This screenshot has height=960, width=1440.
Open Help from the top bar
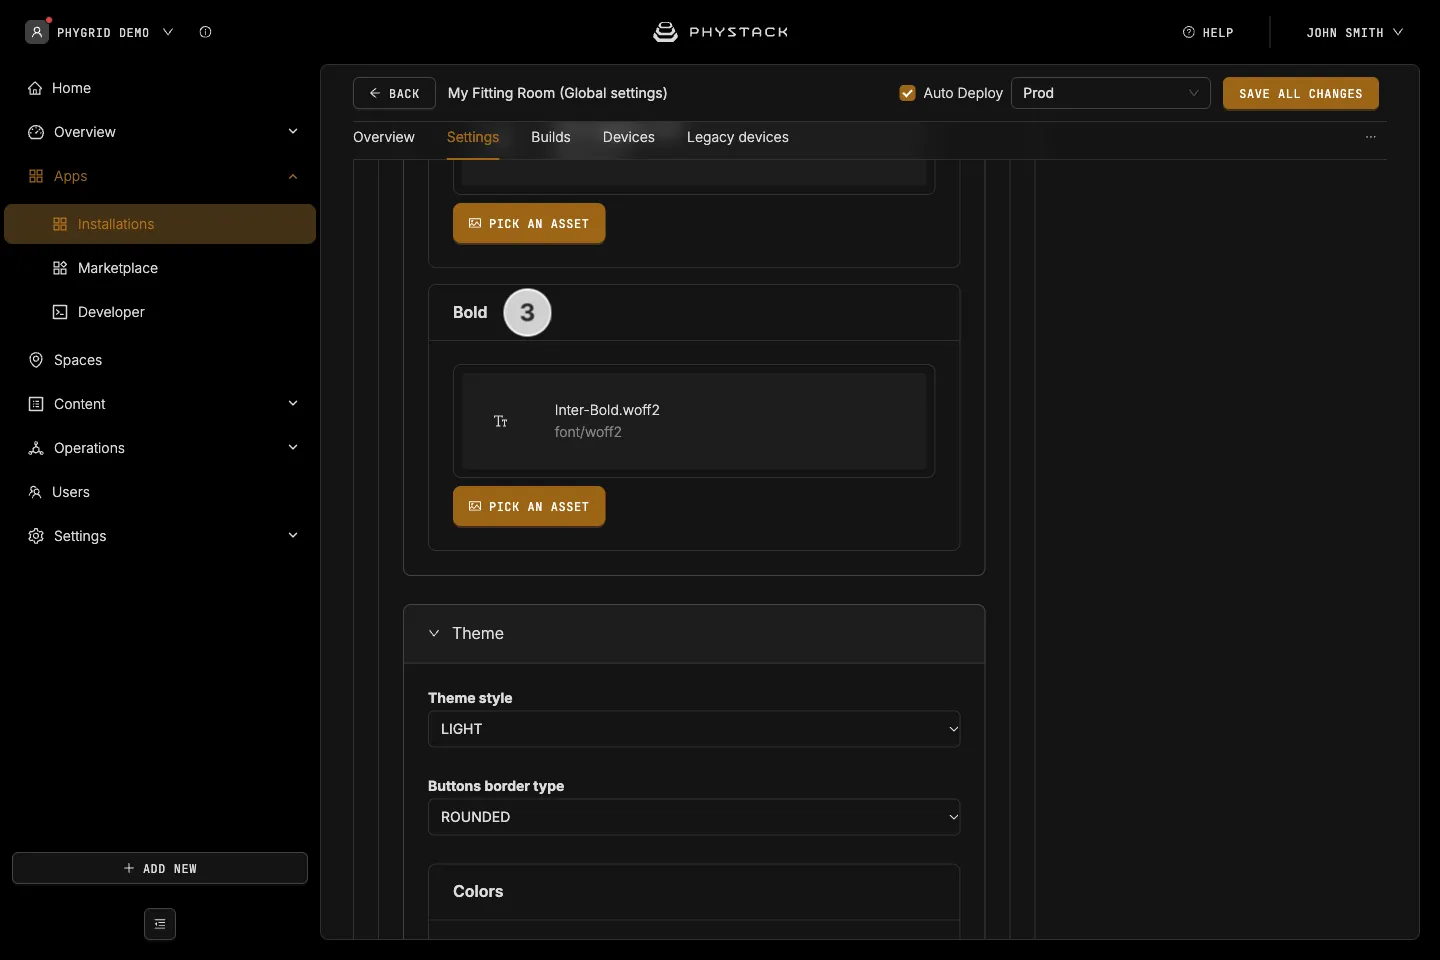click(x=1208, y=33)
